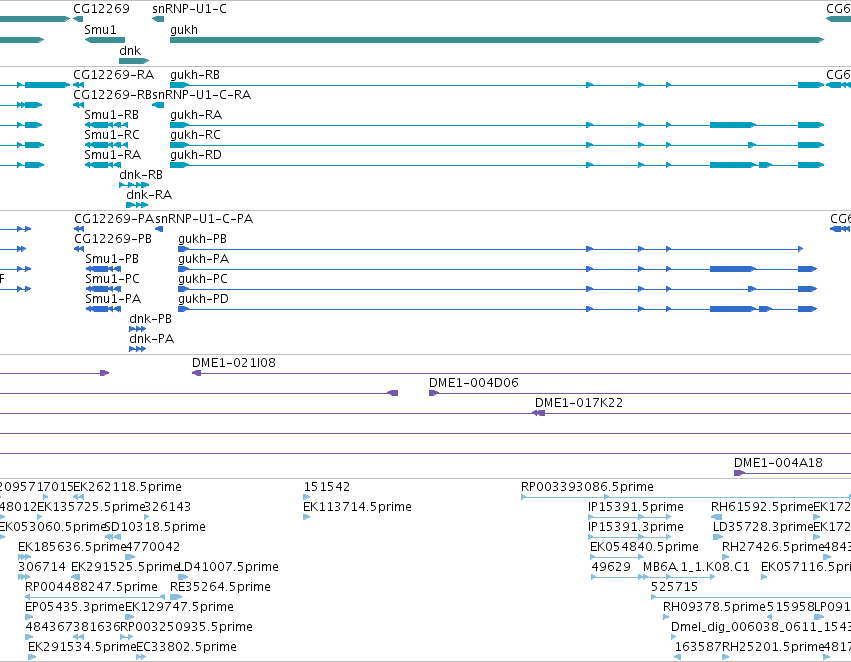Select EST RH27426.5prime
This screenshot has height=662, width=851.
pyautogui.click(x=726, y=557)
